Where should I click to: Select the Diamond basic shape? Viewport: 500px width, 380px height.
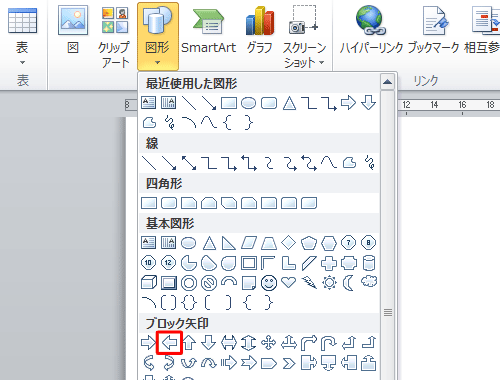(x=289, y=243)
